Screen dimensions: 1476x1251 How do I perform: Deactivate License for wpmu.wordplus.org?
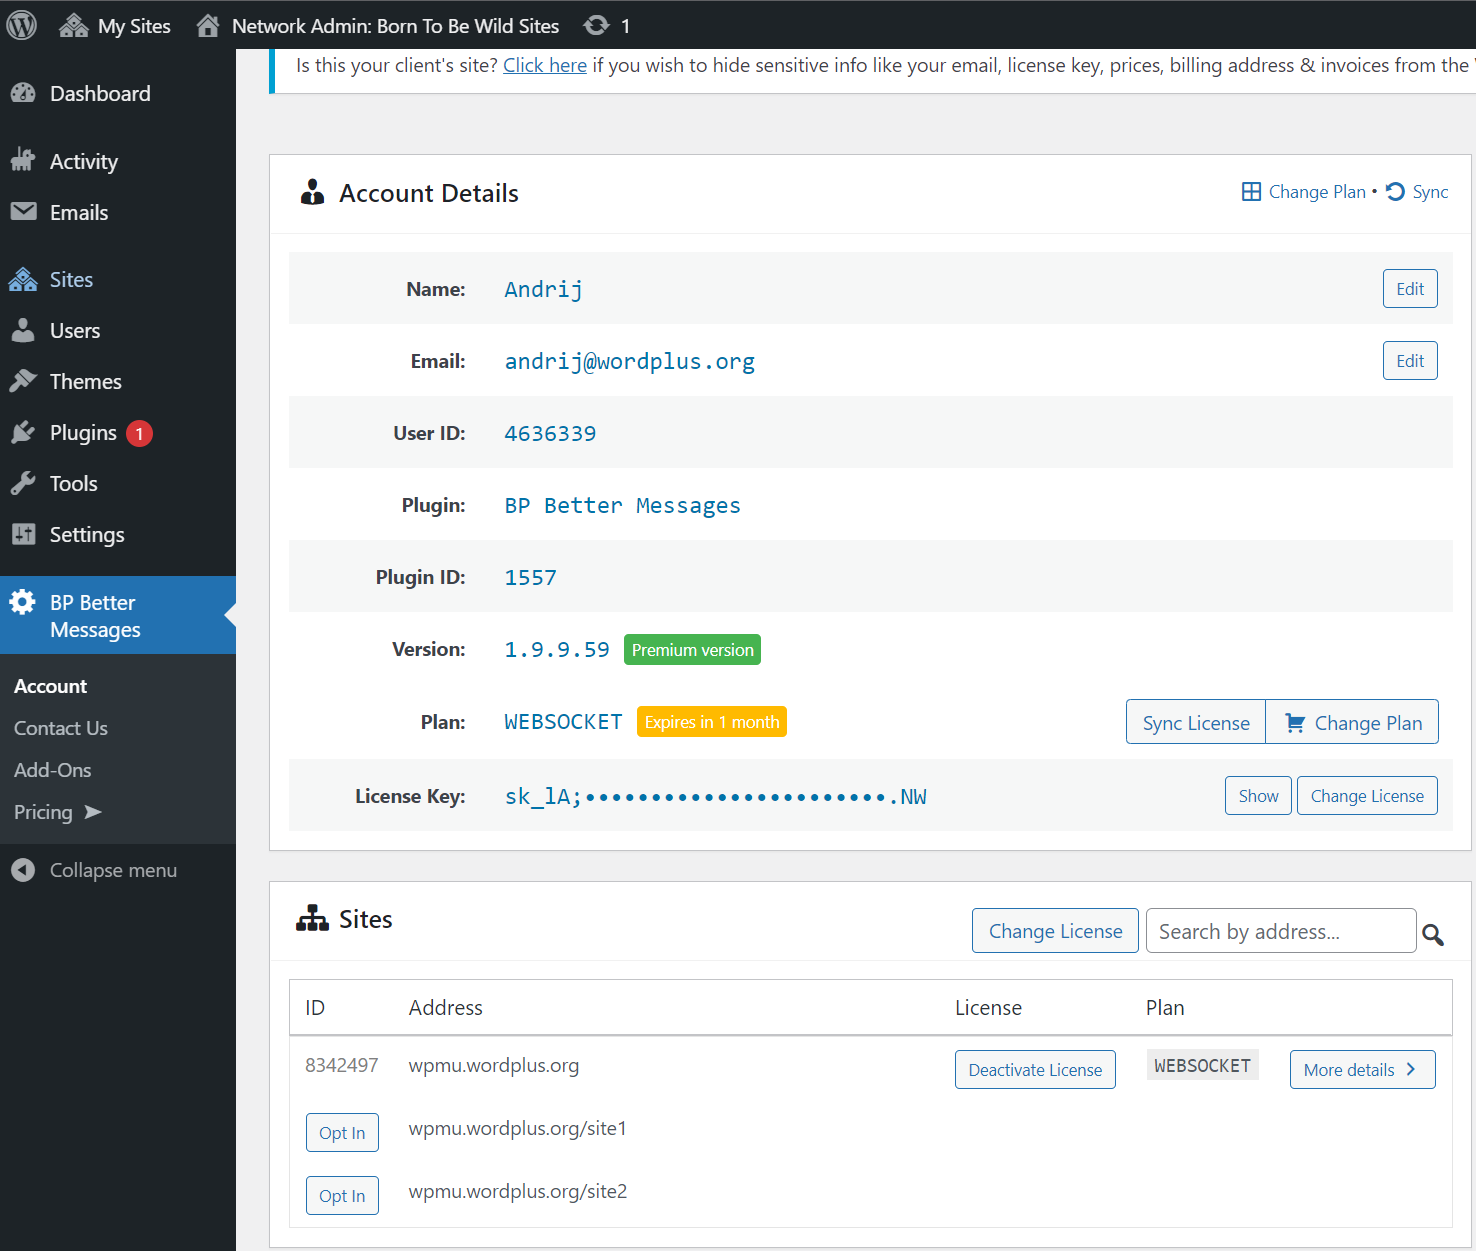(1035, 1070)
